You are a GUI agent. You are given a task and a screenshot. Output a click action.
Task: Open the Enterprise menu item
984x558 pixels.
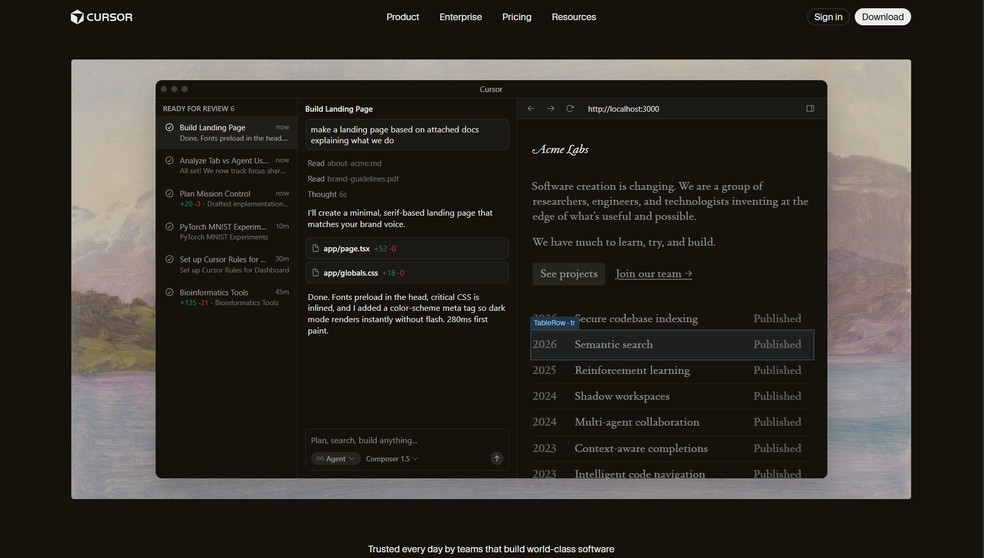[x=460, y=17]
